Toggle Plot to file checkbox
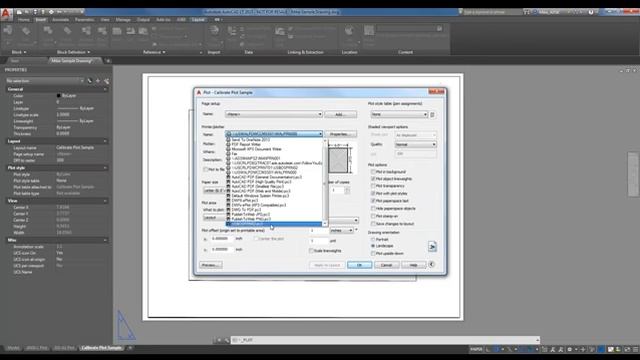Image resolution: width=640 pixels, height=360 pixels. tap(206, 169)
